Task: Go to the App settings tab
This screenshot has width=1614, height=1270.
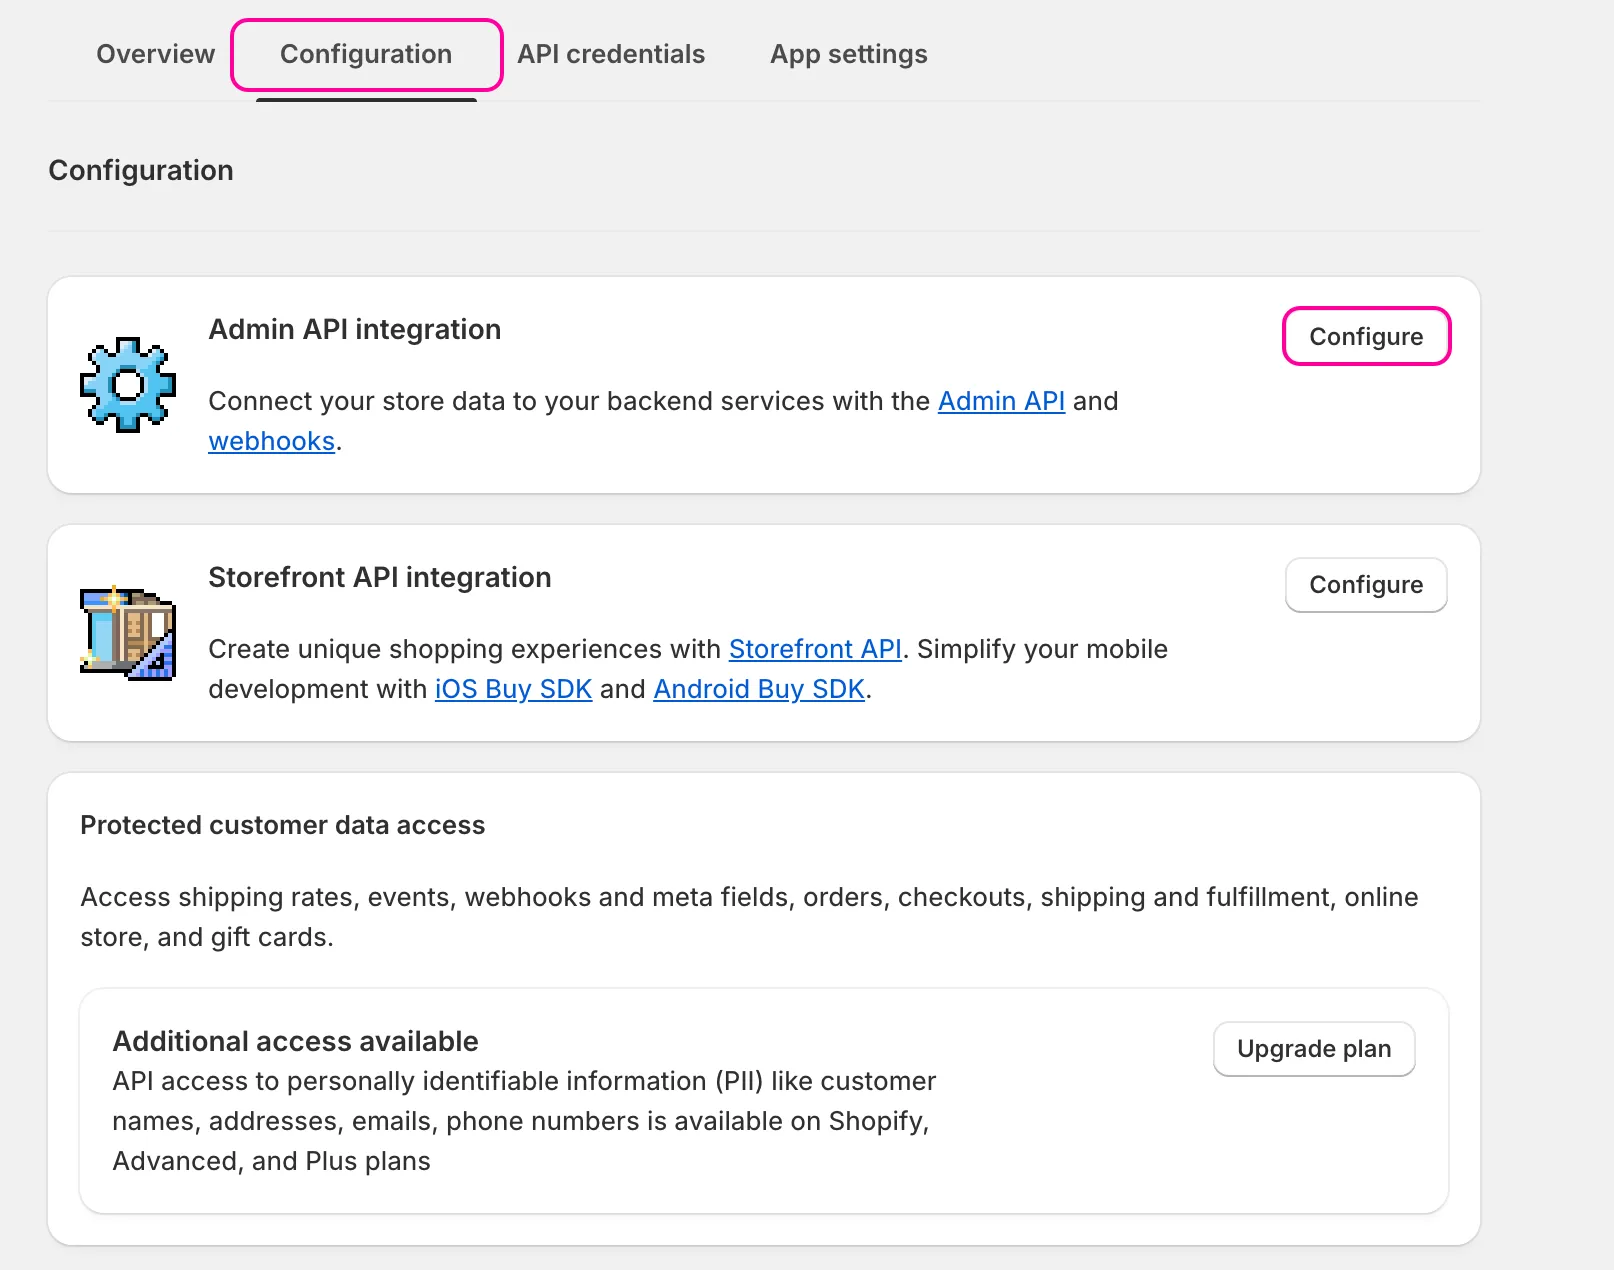Action: (849, 54)
